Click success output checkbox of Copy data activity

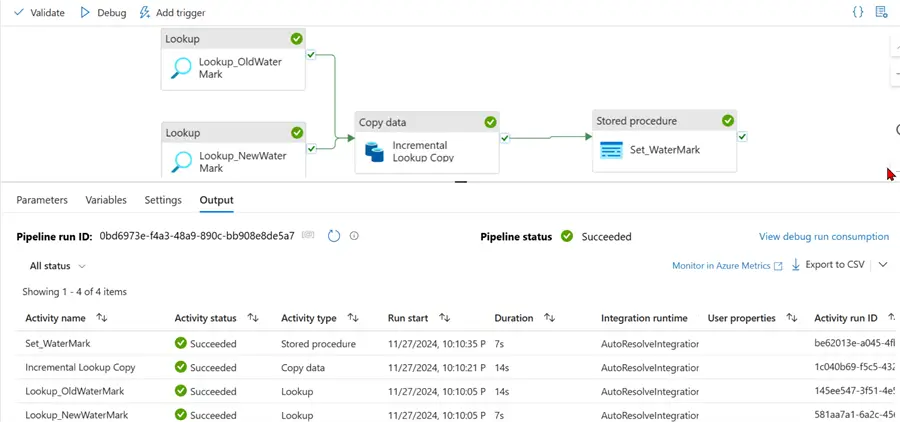[x=505, y=138]
